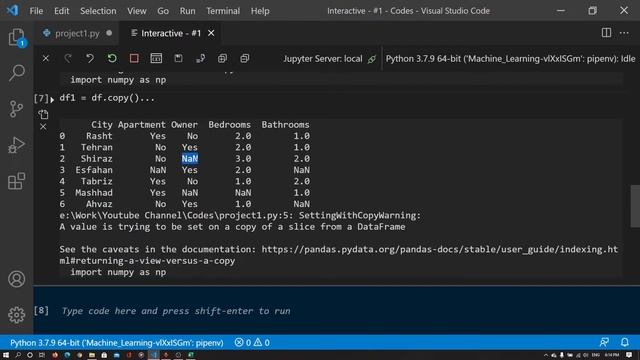Open the Terminal menu
Viewport: 640px width, 360px height.
pos(223,11)
